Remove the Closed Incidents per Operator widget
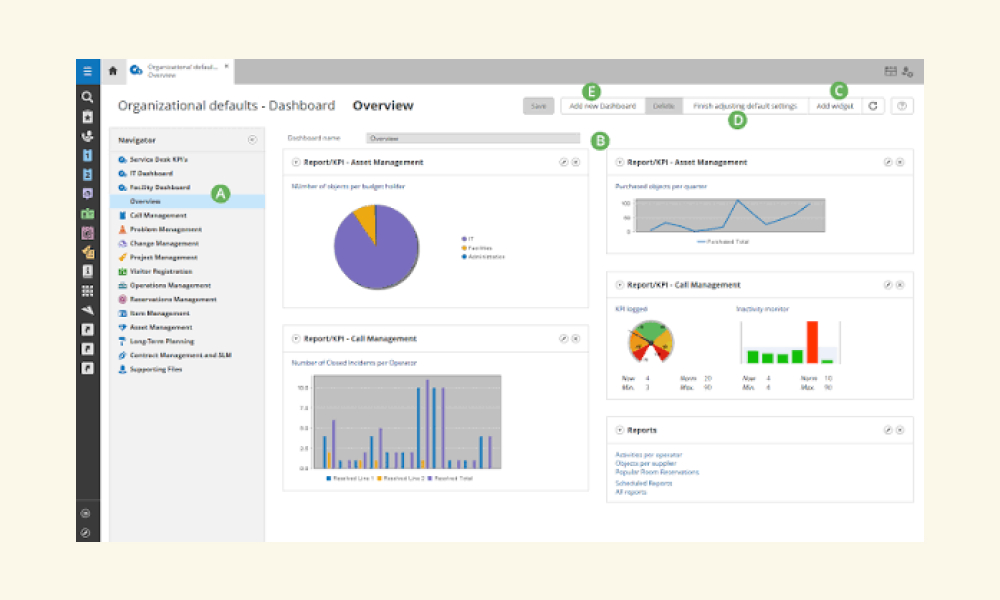This screenshot has height=600, width=1000. click(x=576, y=339)
